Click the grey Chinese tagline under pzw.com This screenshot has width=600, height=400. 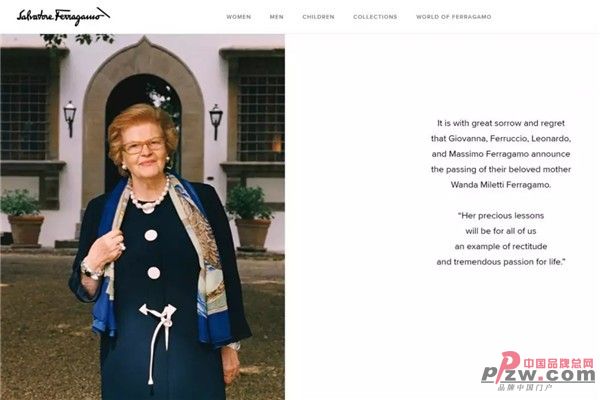click(x=525, y=388)
